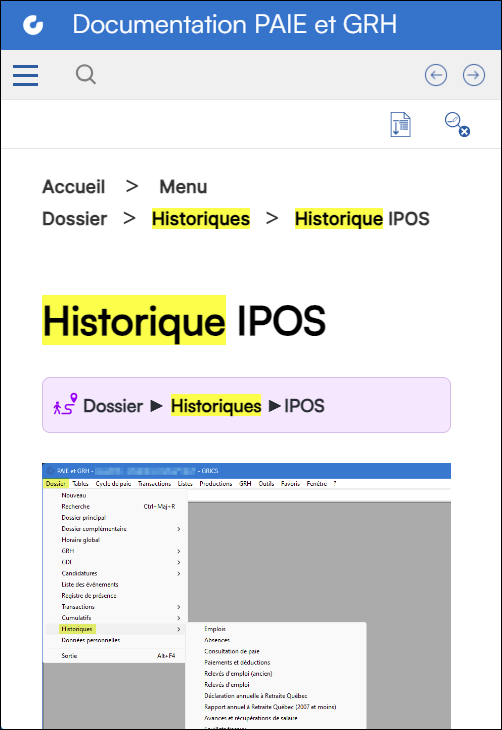502x730 pixels.
Task: Click Historique IPOS breadcrumb text
Action: click(362, 219)
